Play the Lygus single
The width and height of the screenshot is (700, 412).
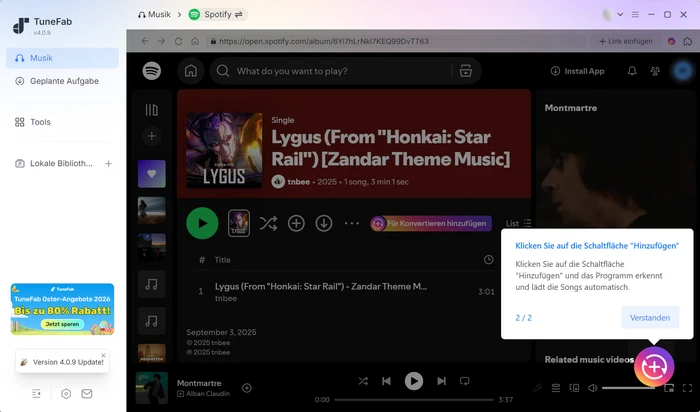202,223
